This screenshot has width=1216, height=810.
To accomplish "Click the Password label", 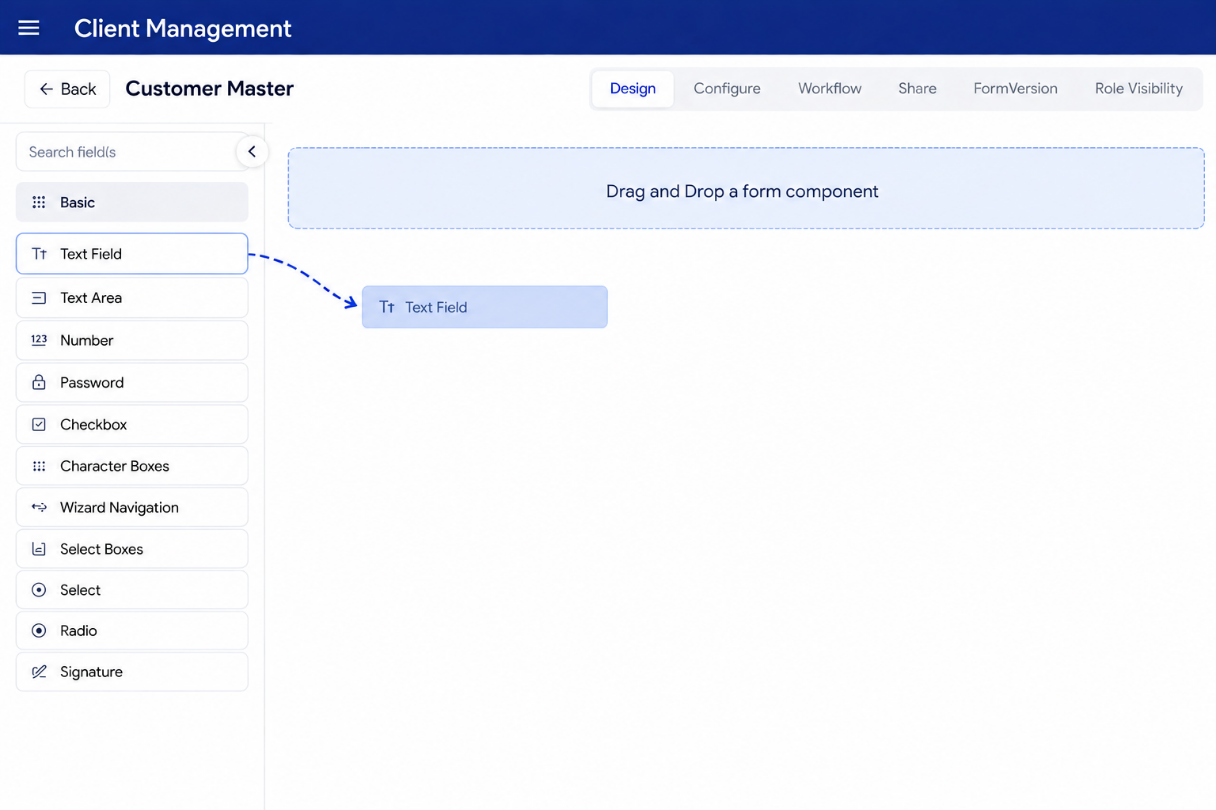I will (92, 382).
